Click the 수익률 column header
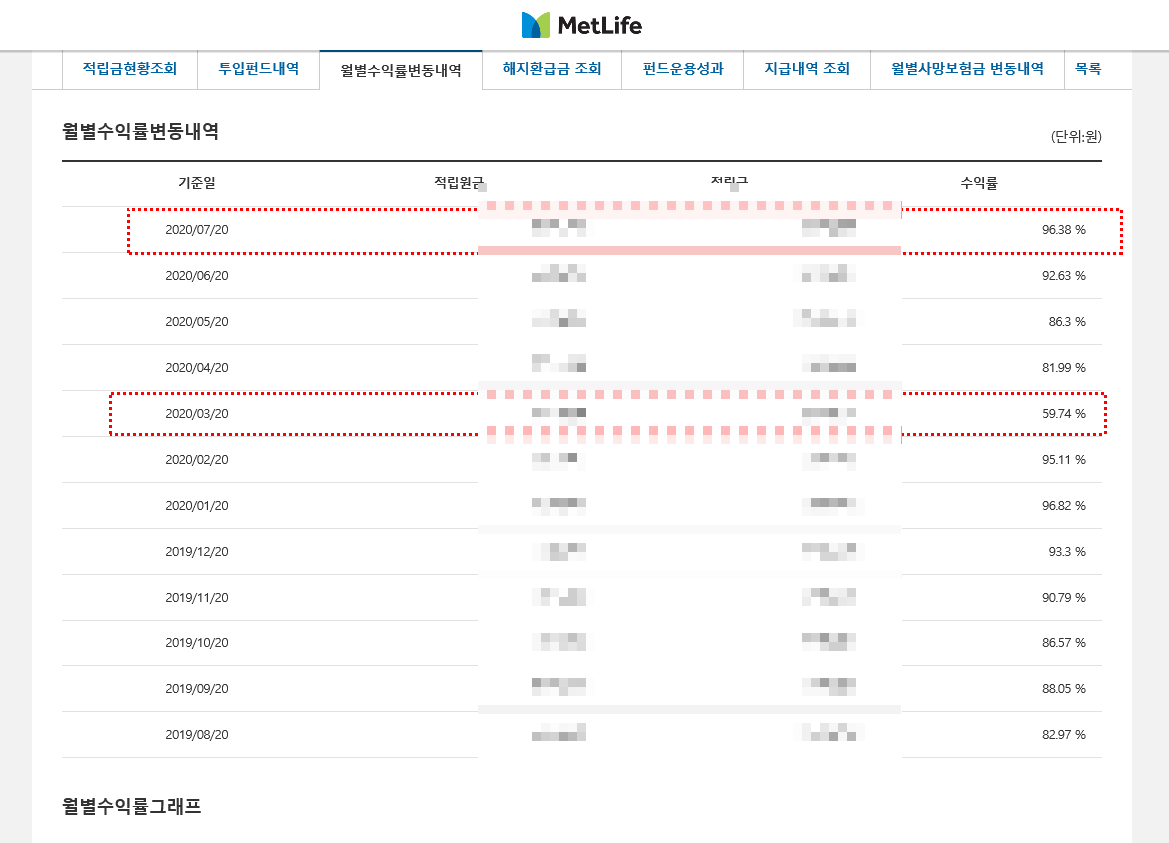This screenshot has height=843, width=1169. pyautogui.click(x=979, y=183)
